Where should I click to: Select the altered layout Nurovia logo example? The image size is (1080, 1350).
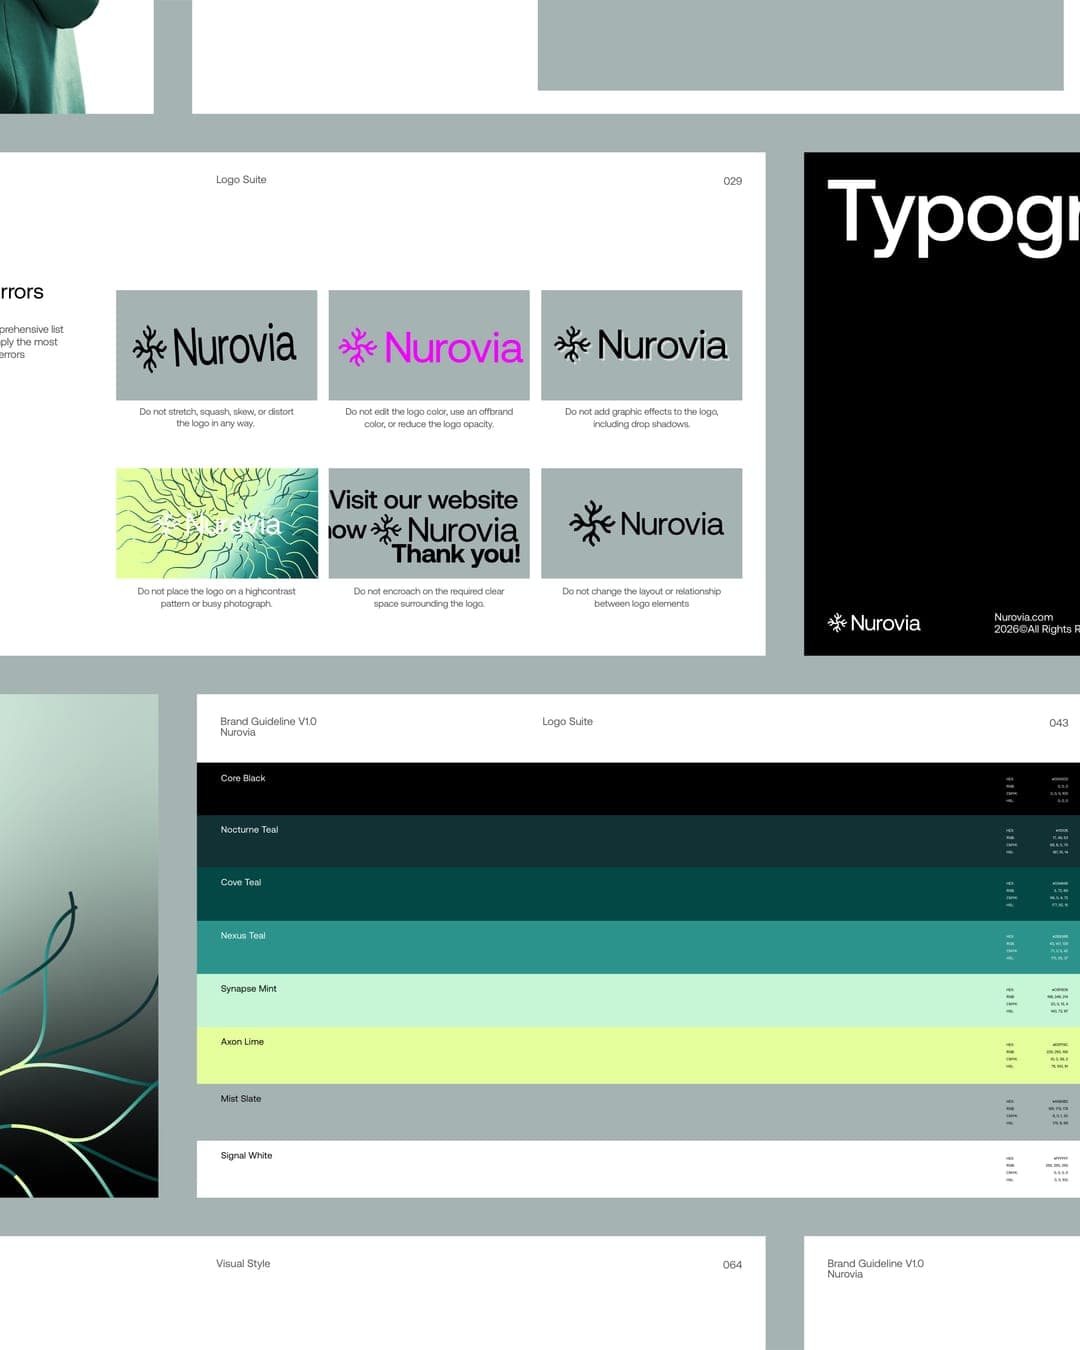click(x=641, y=523)
